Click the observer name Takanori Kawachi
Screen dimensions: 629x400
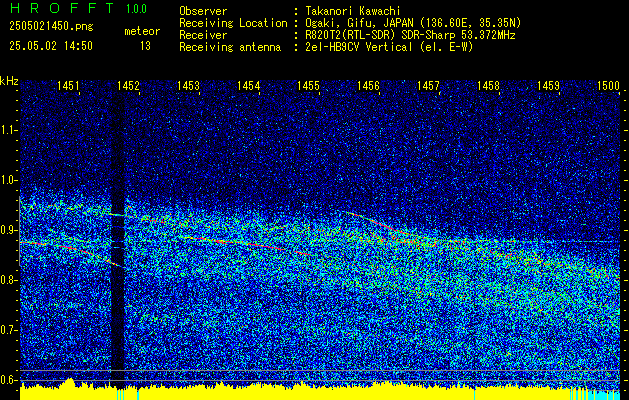click(353, 11)
